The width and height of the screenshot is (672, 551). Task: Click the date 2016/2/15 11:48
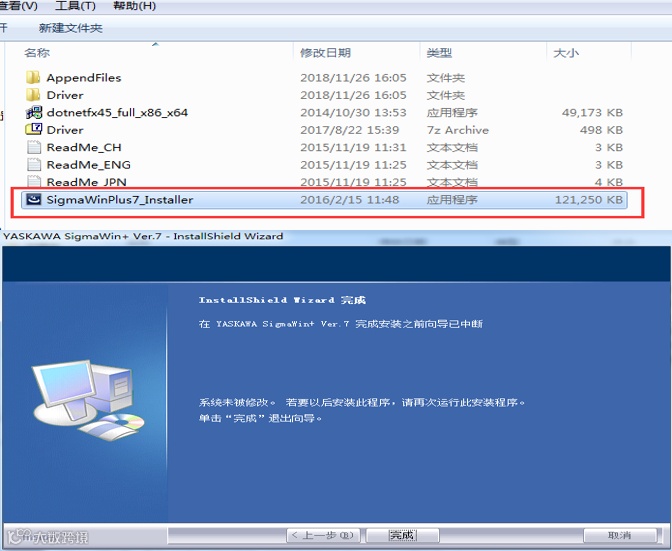coord(350,200)
